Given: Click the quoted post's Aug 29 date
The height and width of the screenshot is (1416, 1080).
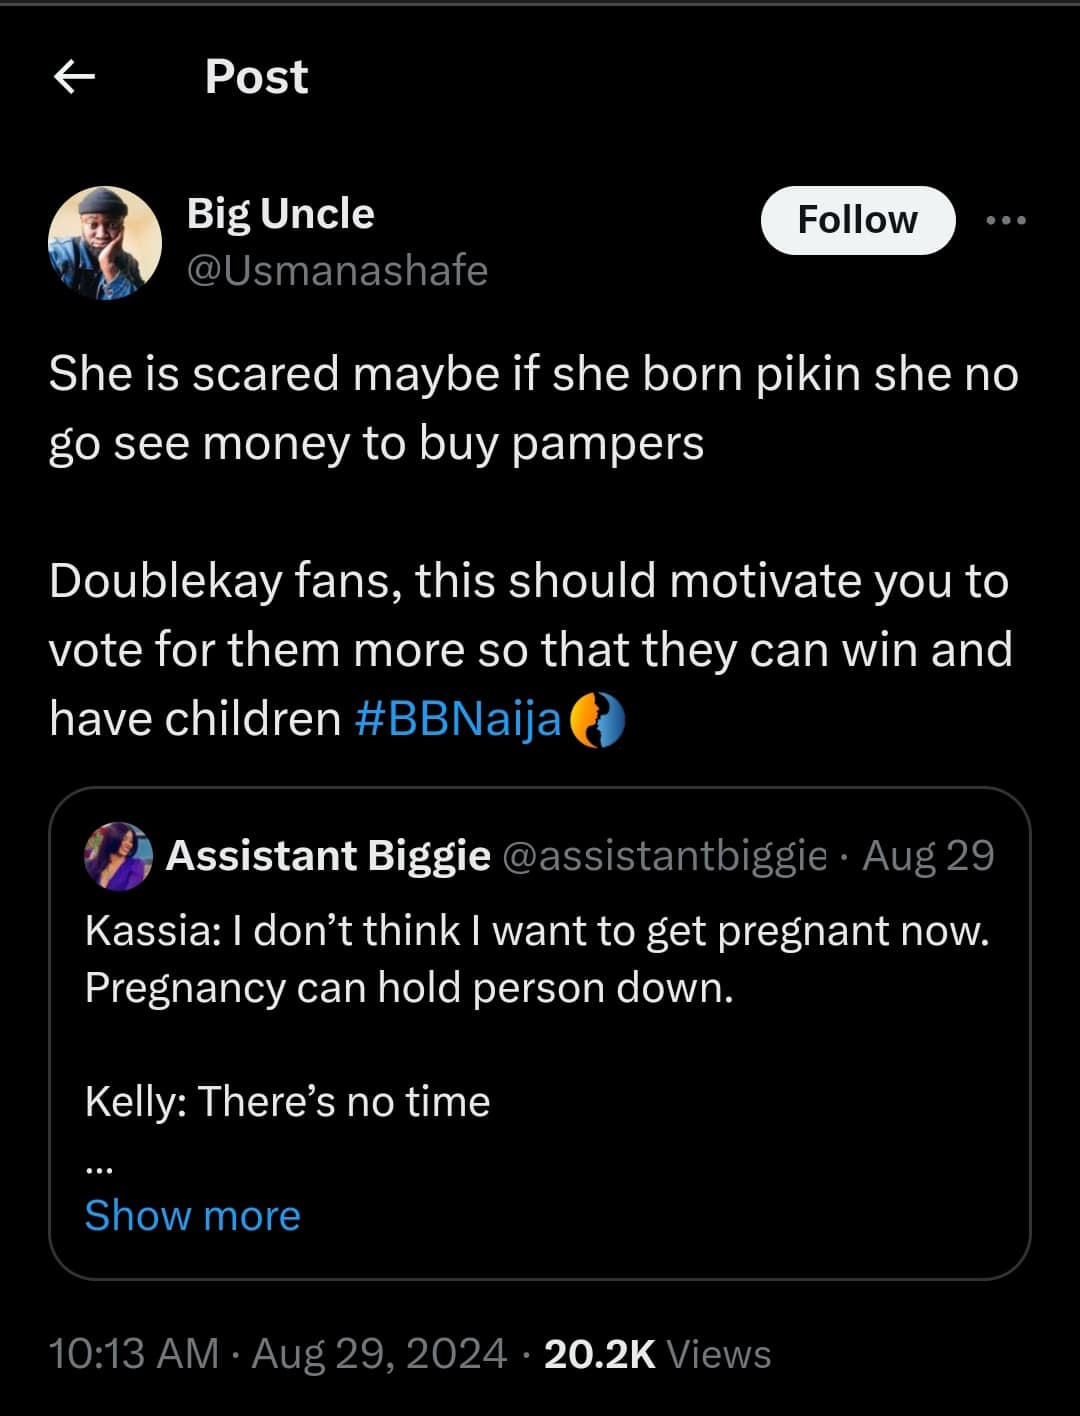Looking at the screenshot, I should (928, 856).
